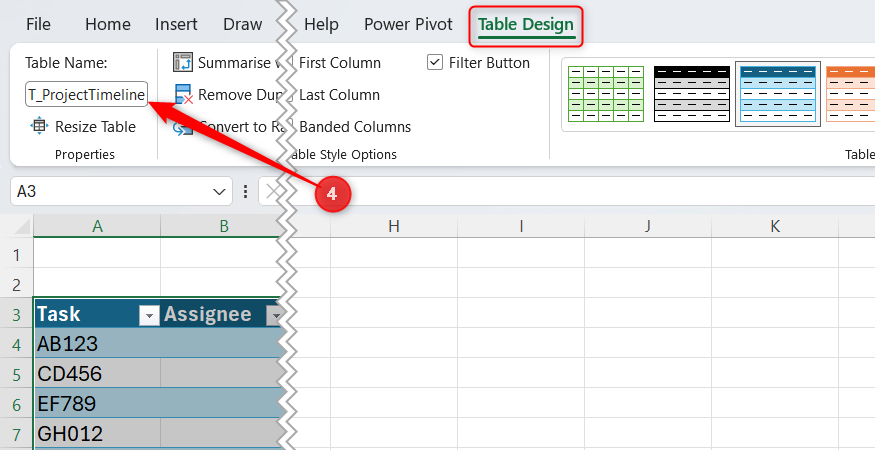Click the Summarise with PivotTable icon
Image resolution: width=875 pixels, height=450 pixels.
pos(183,63)
